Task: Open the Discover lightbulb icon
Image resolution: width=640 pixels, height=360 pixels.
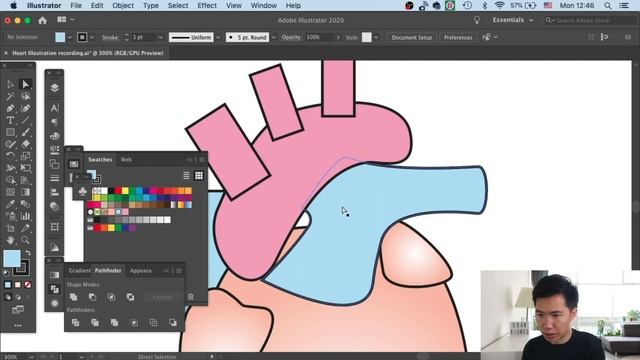Action: point(476,20)
